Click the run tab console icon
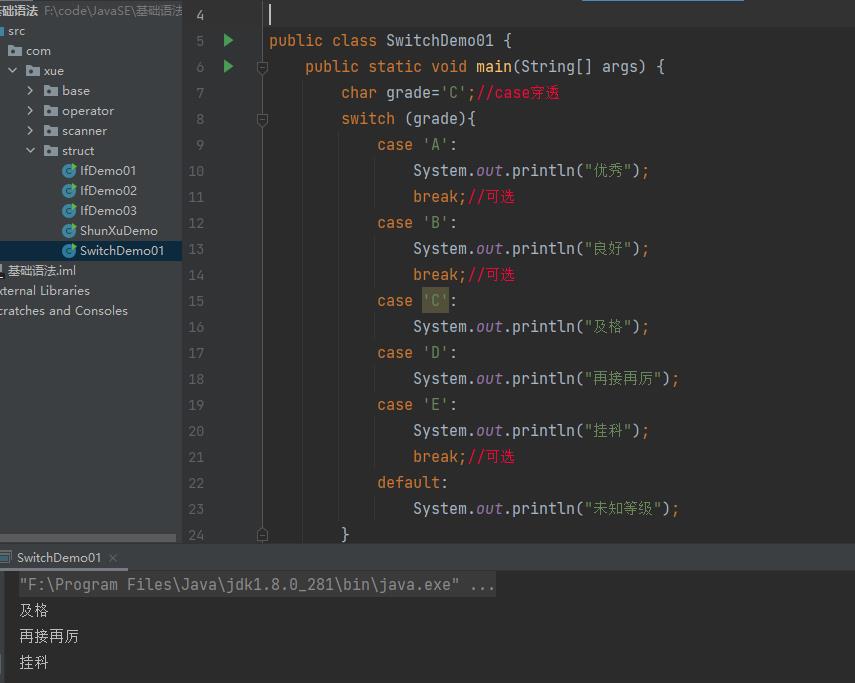 coord(5,558)
